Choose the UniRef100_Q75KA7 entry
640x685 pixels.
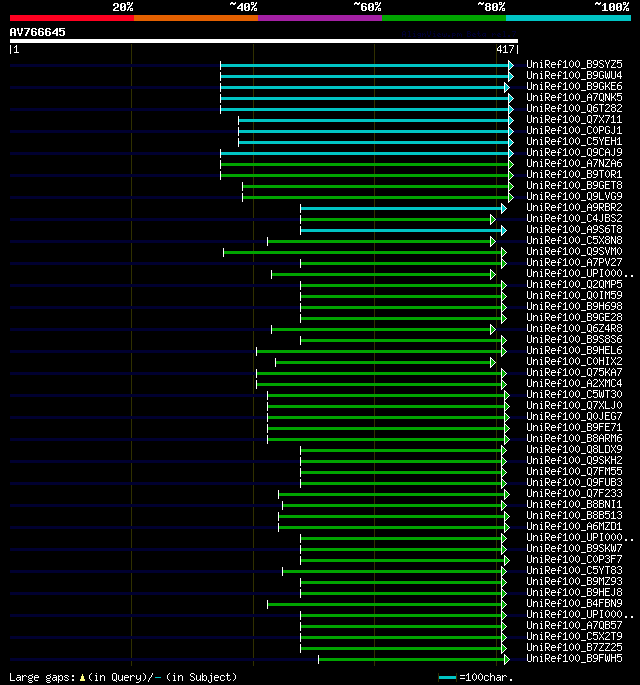point(574,373)
